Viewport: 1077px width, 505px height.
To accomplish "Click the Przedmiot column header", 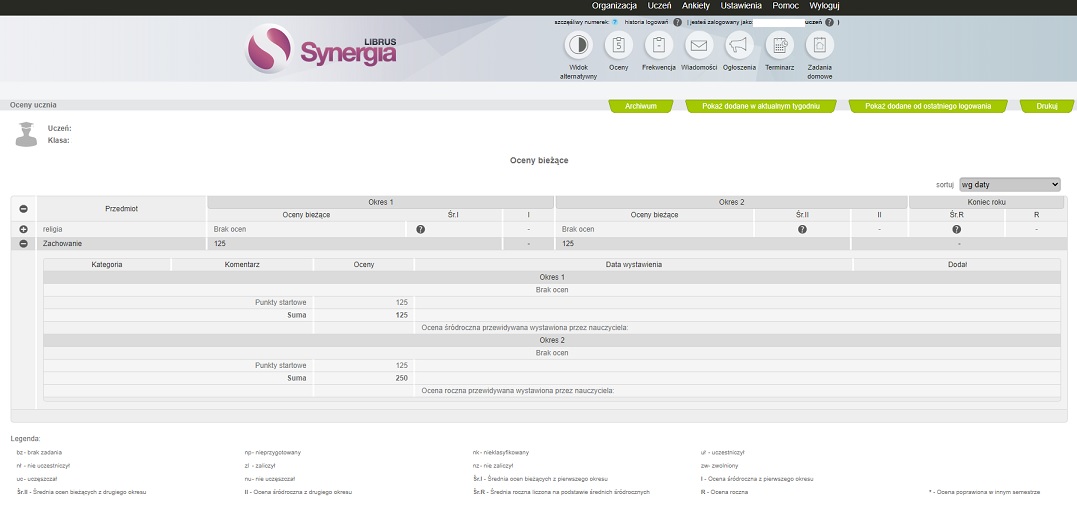I will coord(122,209).
